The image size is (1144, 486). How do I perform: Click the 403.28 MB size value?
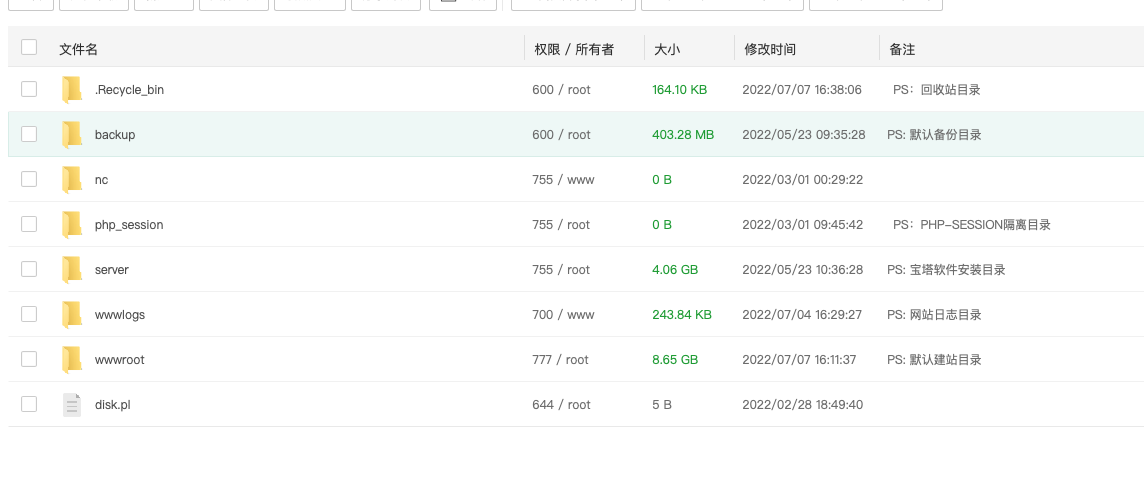(683, 135)
